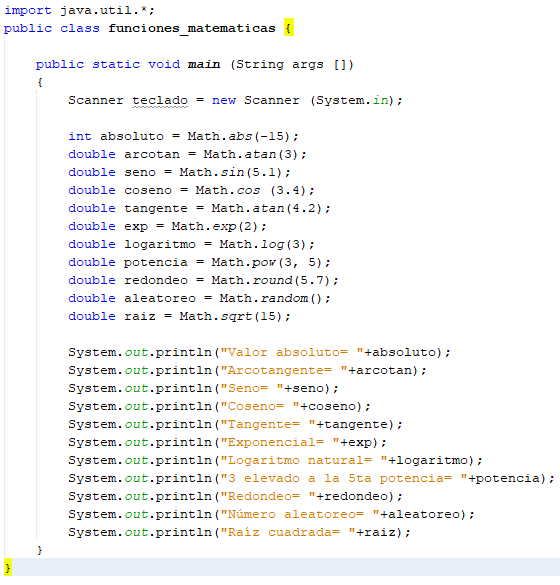Click the string "Número aleatoreo= "
560x585 pixels.
pyautogui.click(x=300, y=514)
